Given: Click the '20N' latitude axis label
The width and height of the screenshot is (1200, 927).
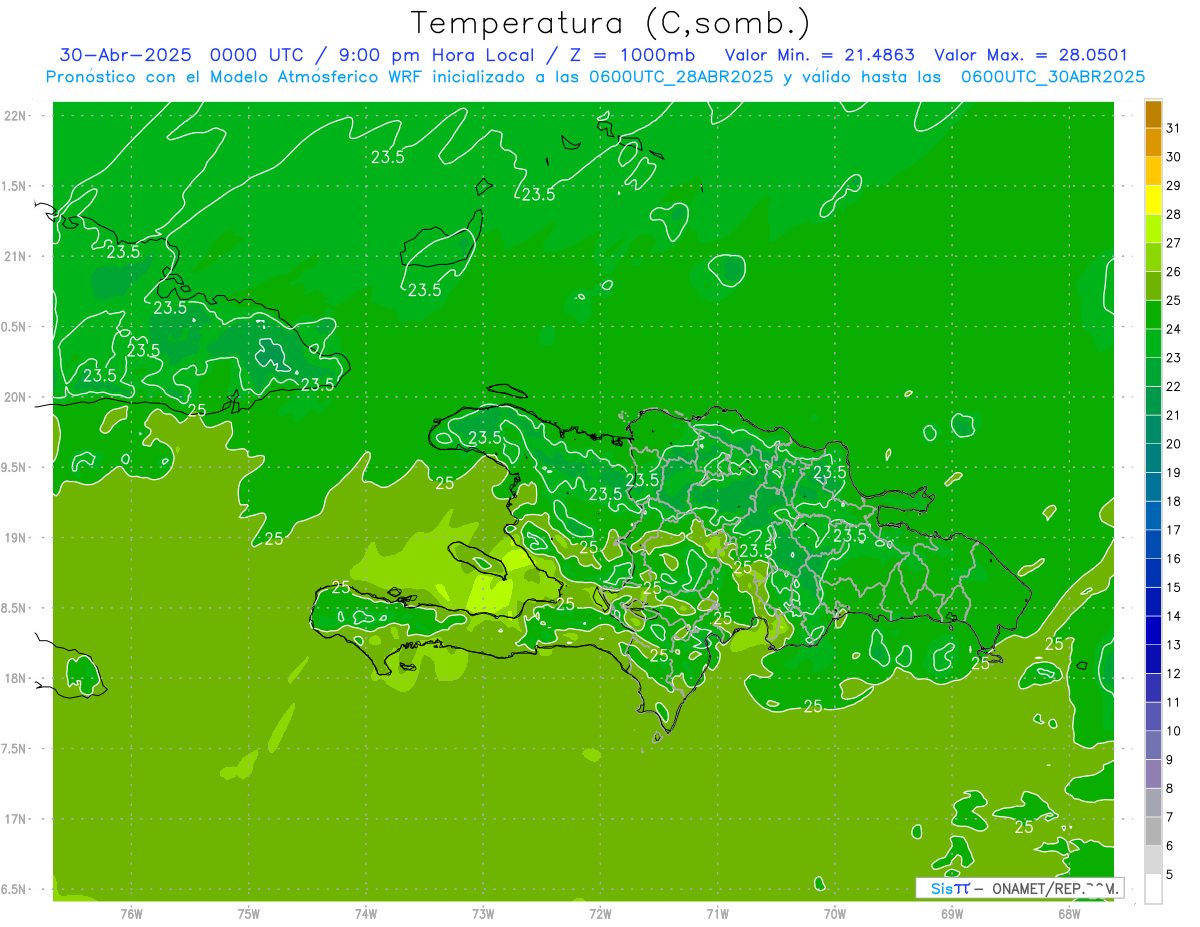Looking at the screenshot, I should tap(15, 397).
